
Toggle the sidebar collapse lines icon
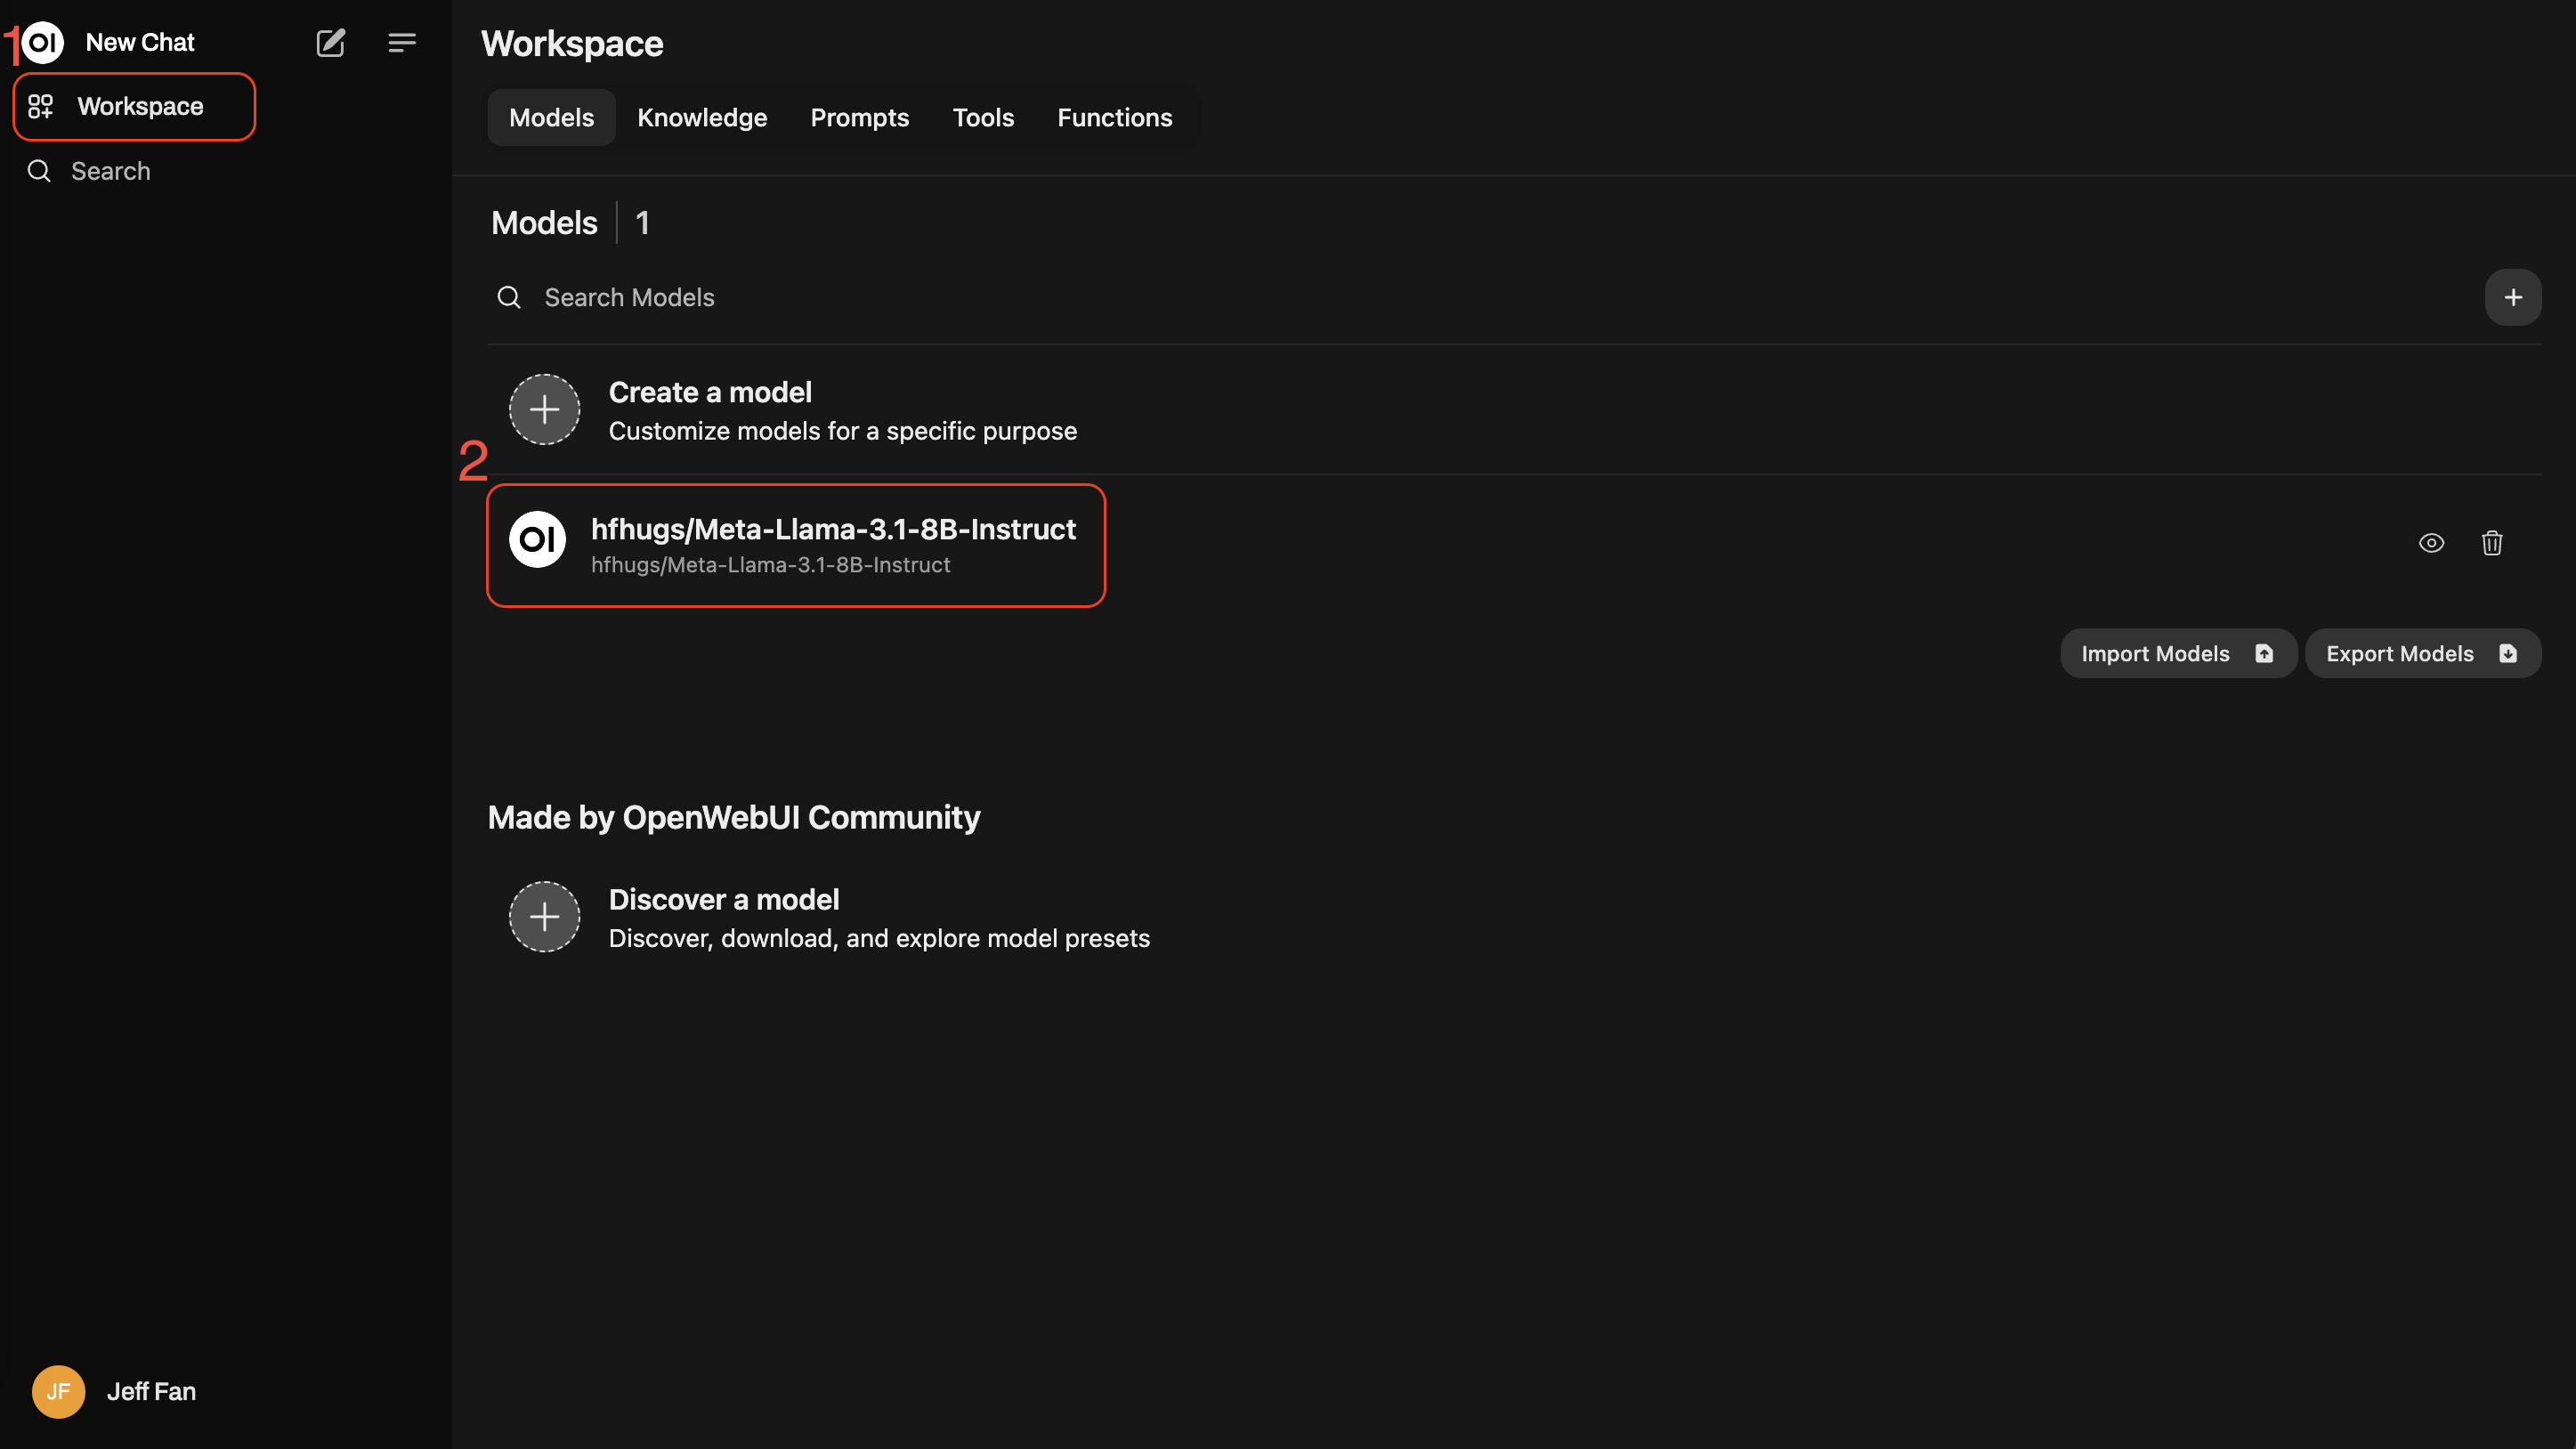click(402, 42)
